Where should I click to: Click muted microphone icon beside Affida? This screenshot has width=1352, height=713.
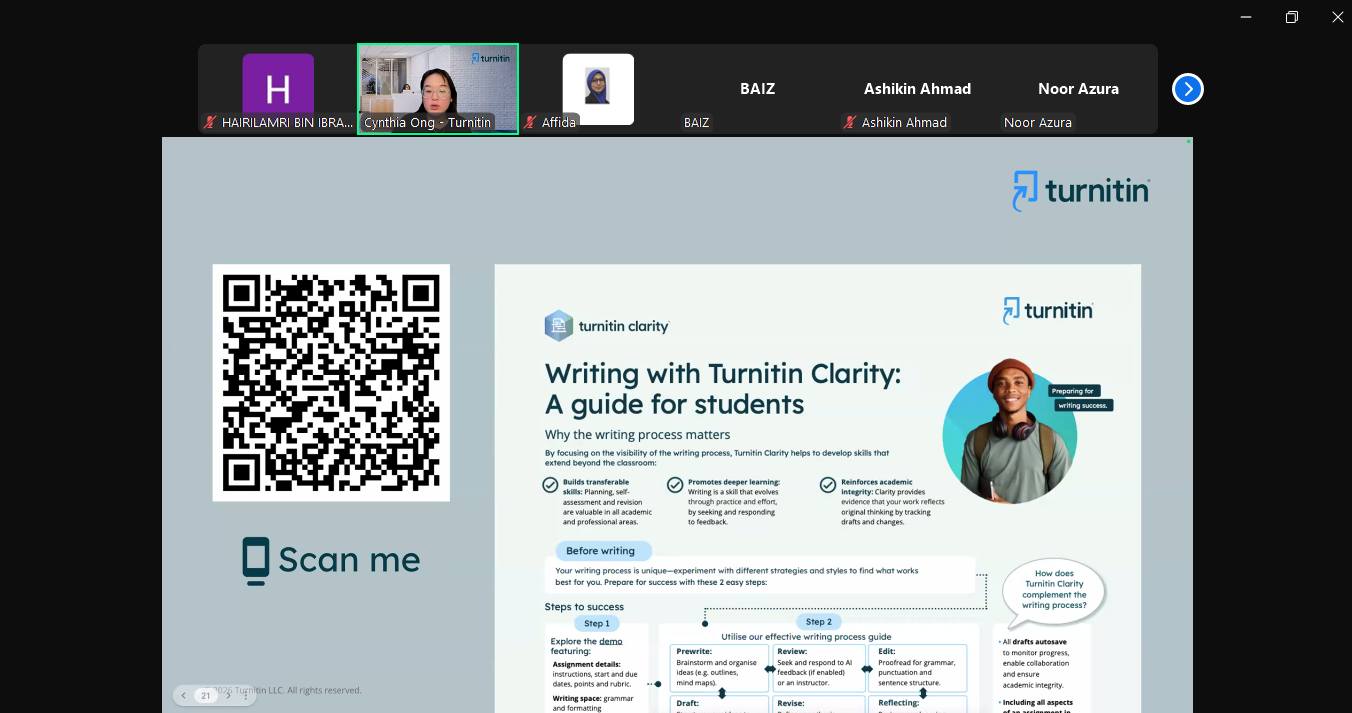click(530, 122)
